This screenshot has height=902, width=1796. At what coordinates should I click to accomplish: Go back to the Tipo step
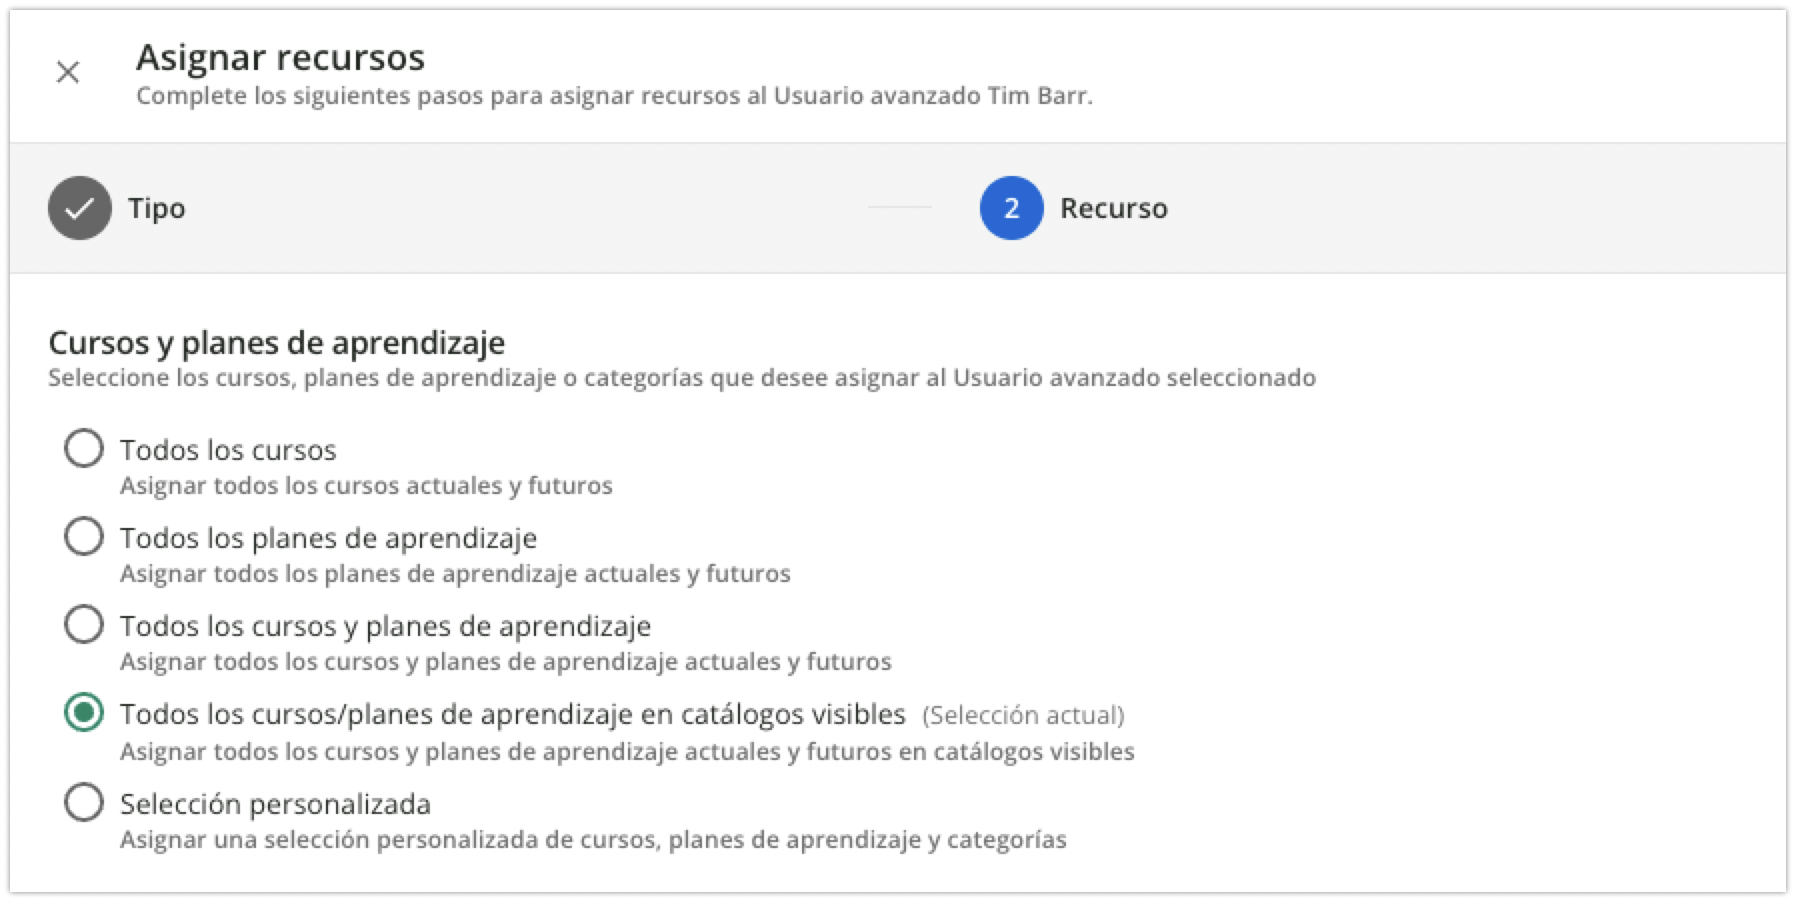[156, 209]
